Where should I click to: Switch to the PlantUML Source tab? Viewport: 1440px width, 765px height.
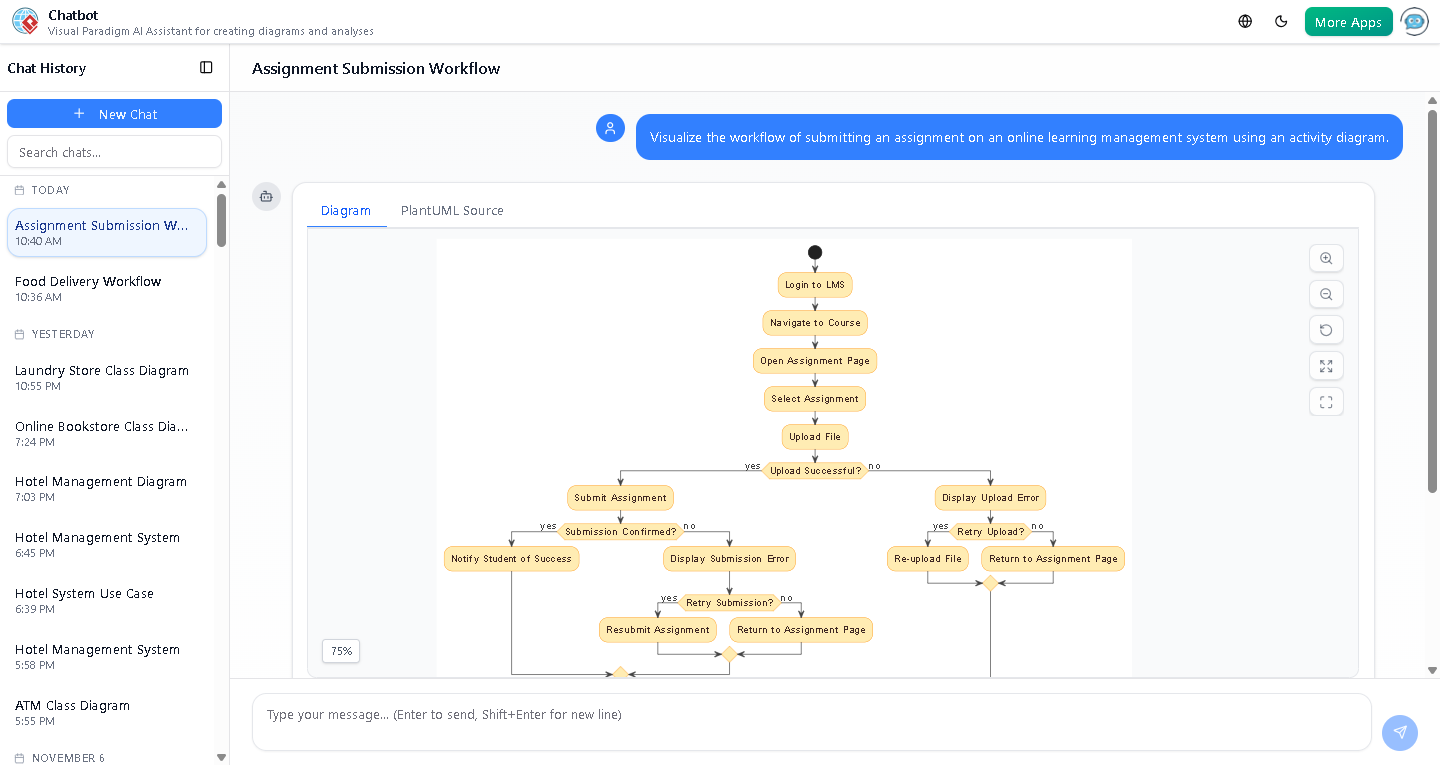452,210
